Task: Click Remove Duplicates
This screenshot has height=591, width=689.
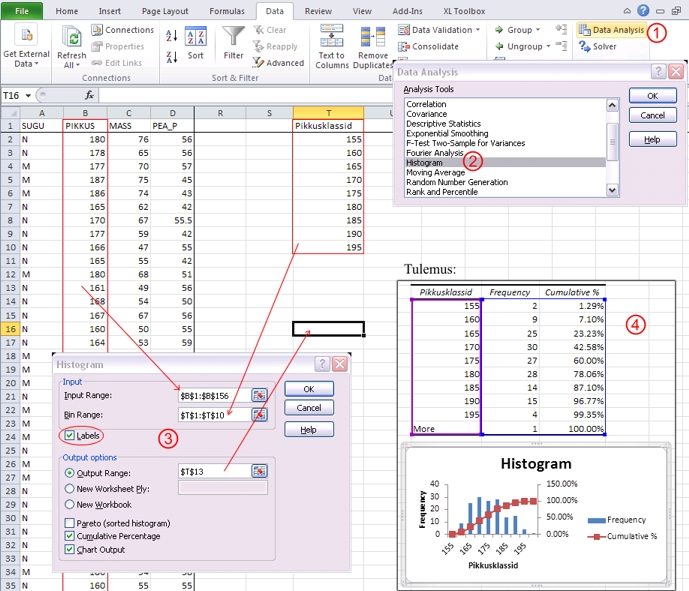Action: coord(373,47)
